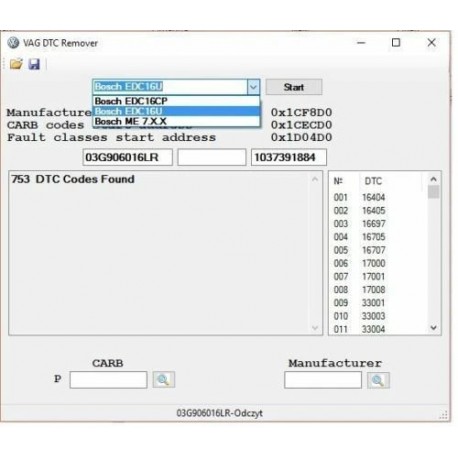Click the VW logo in title bar

pos(13,43)
